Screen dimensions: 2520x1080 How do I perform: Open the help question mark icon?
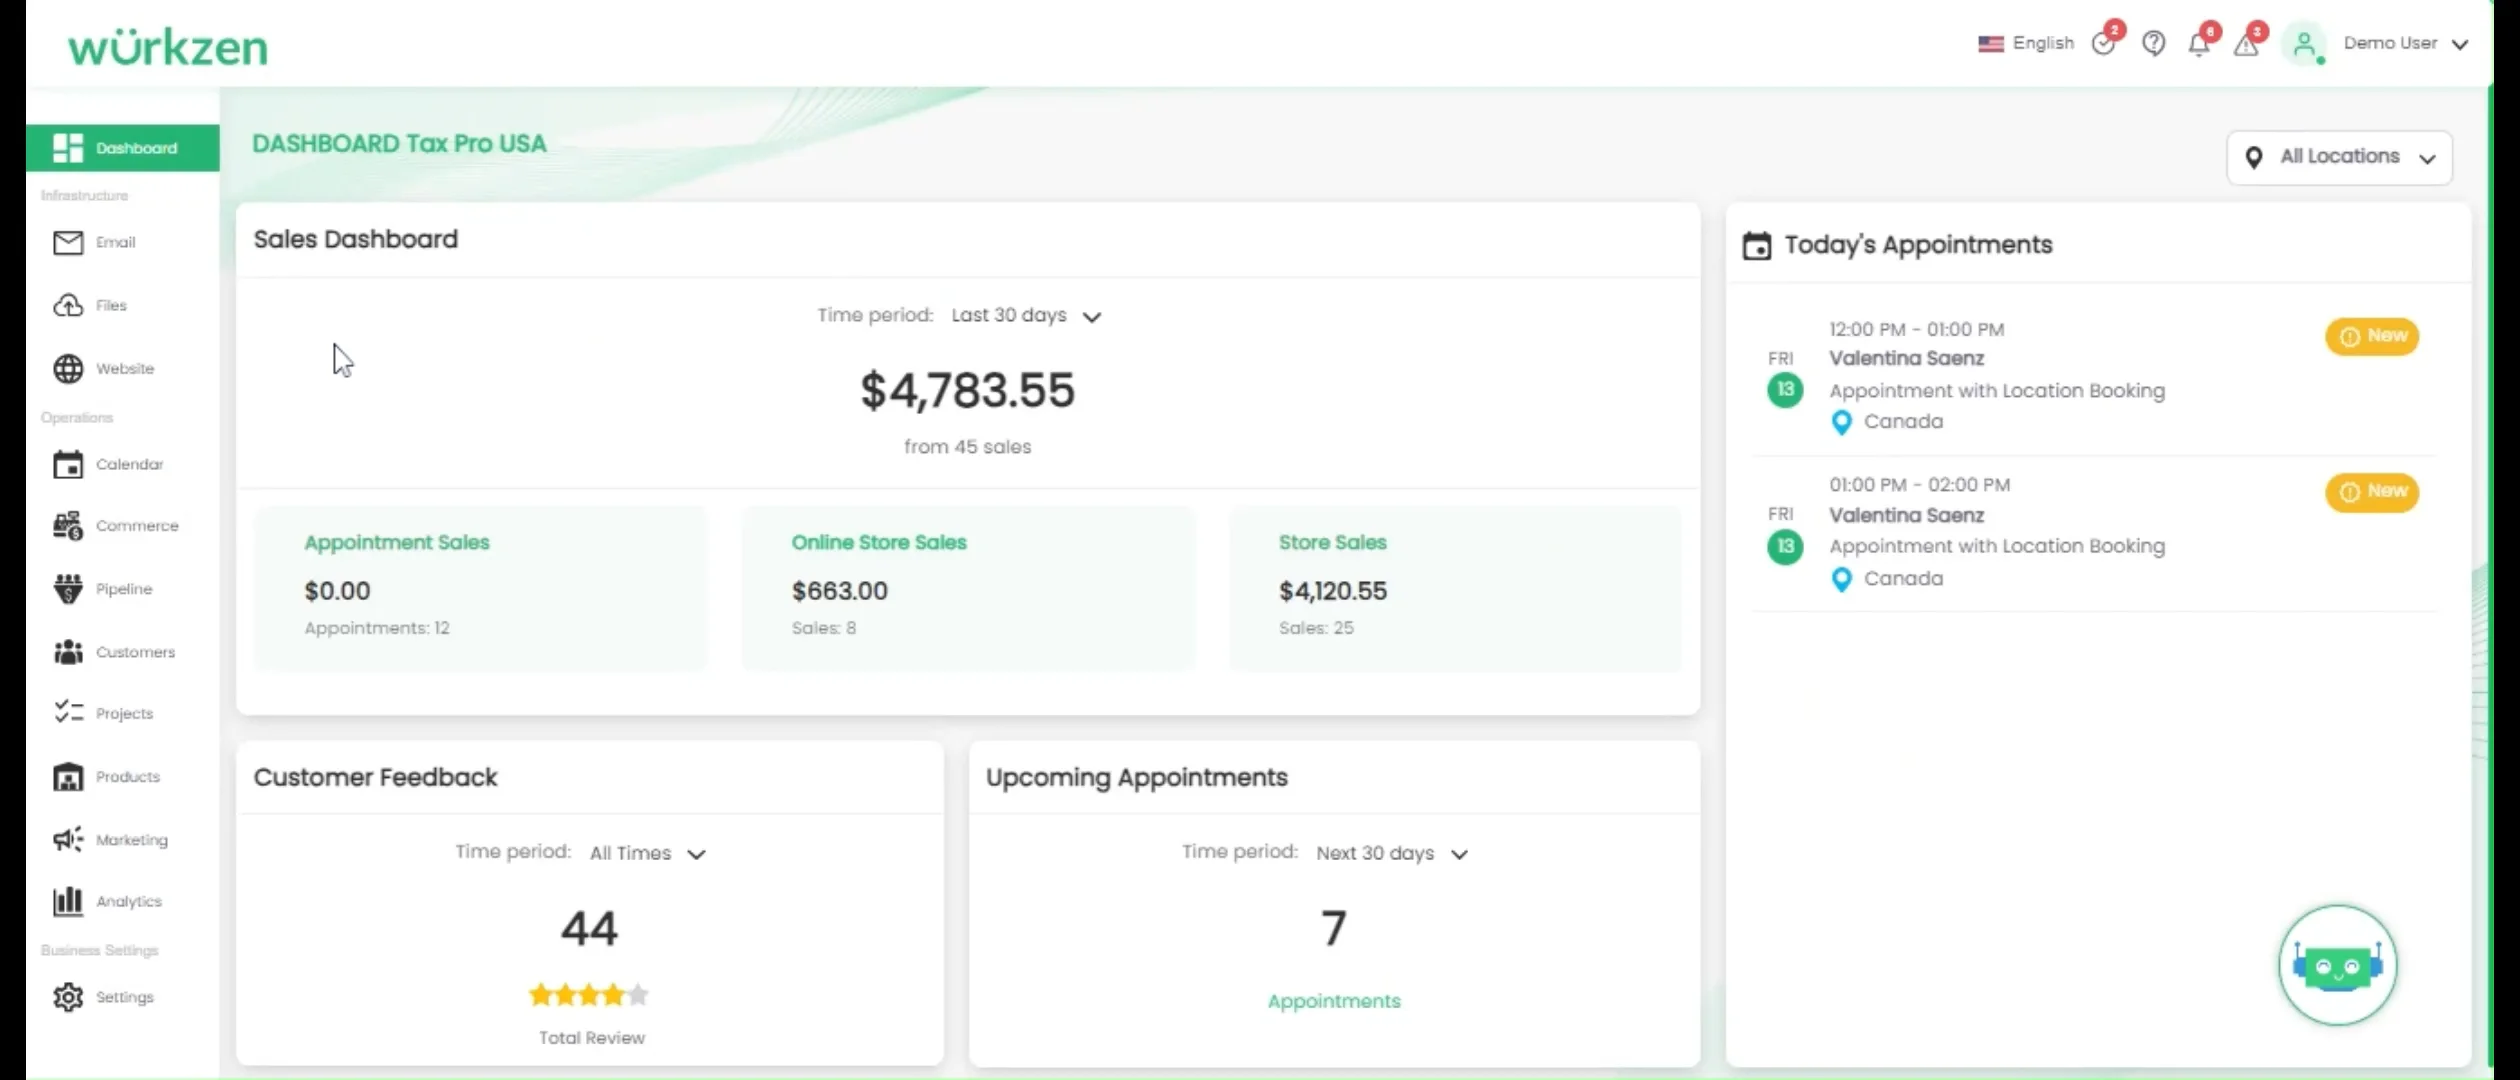click(x=2154, y=44)
